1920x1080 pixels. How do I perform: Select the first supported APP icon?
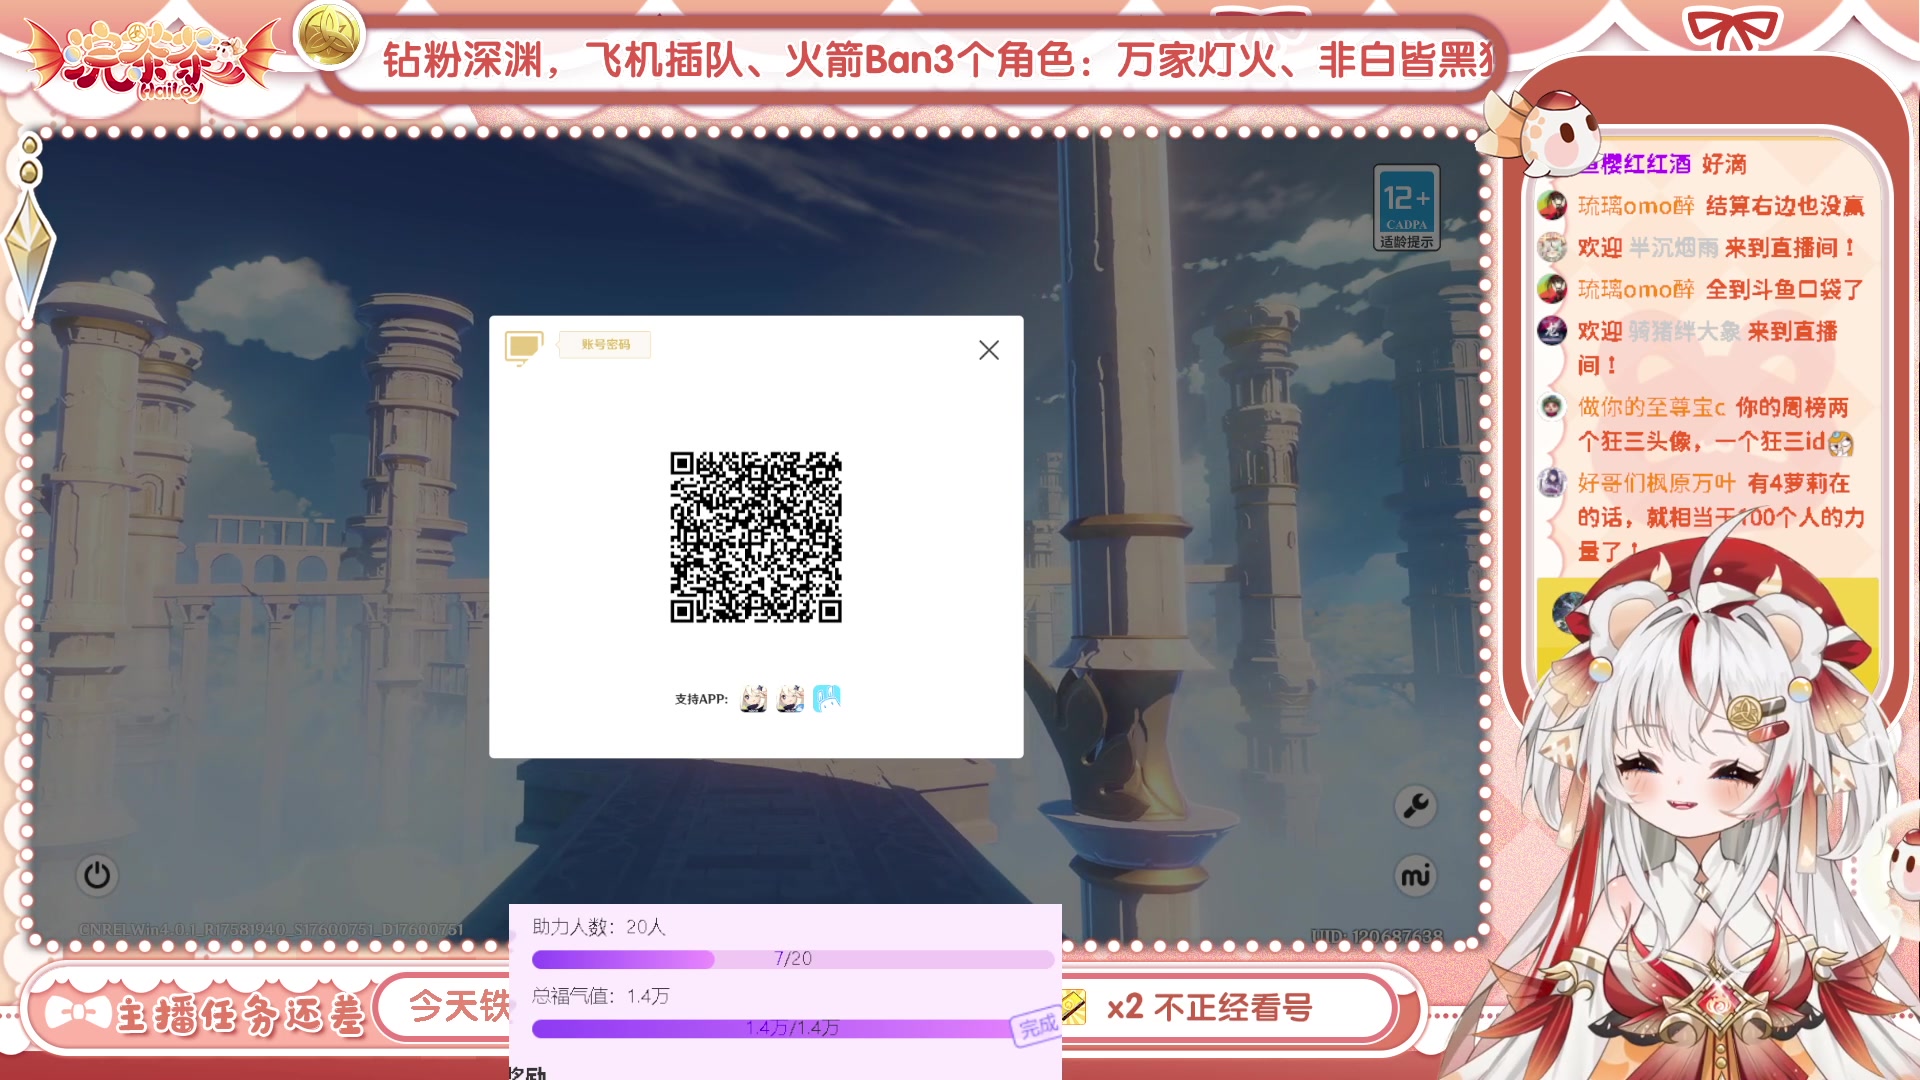point(753,698)
